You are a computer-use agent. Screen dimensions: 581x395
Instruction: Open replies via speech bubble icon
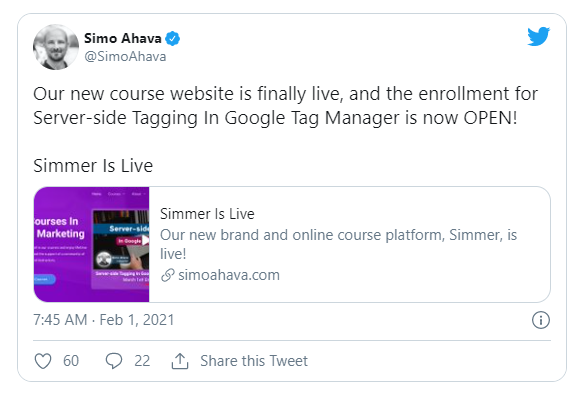tap(113, 361)
